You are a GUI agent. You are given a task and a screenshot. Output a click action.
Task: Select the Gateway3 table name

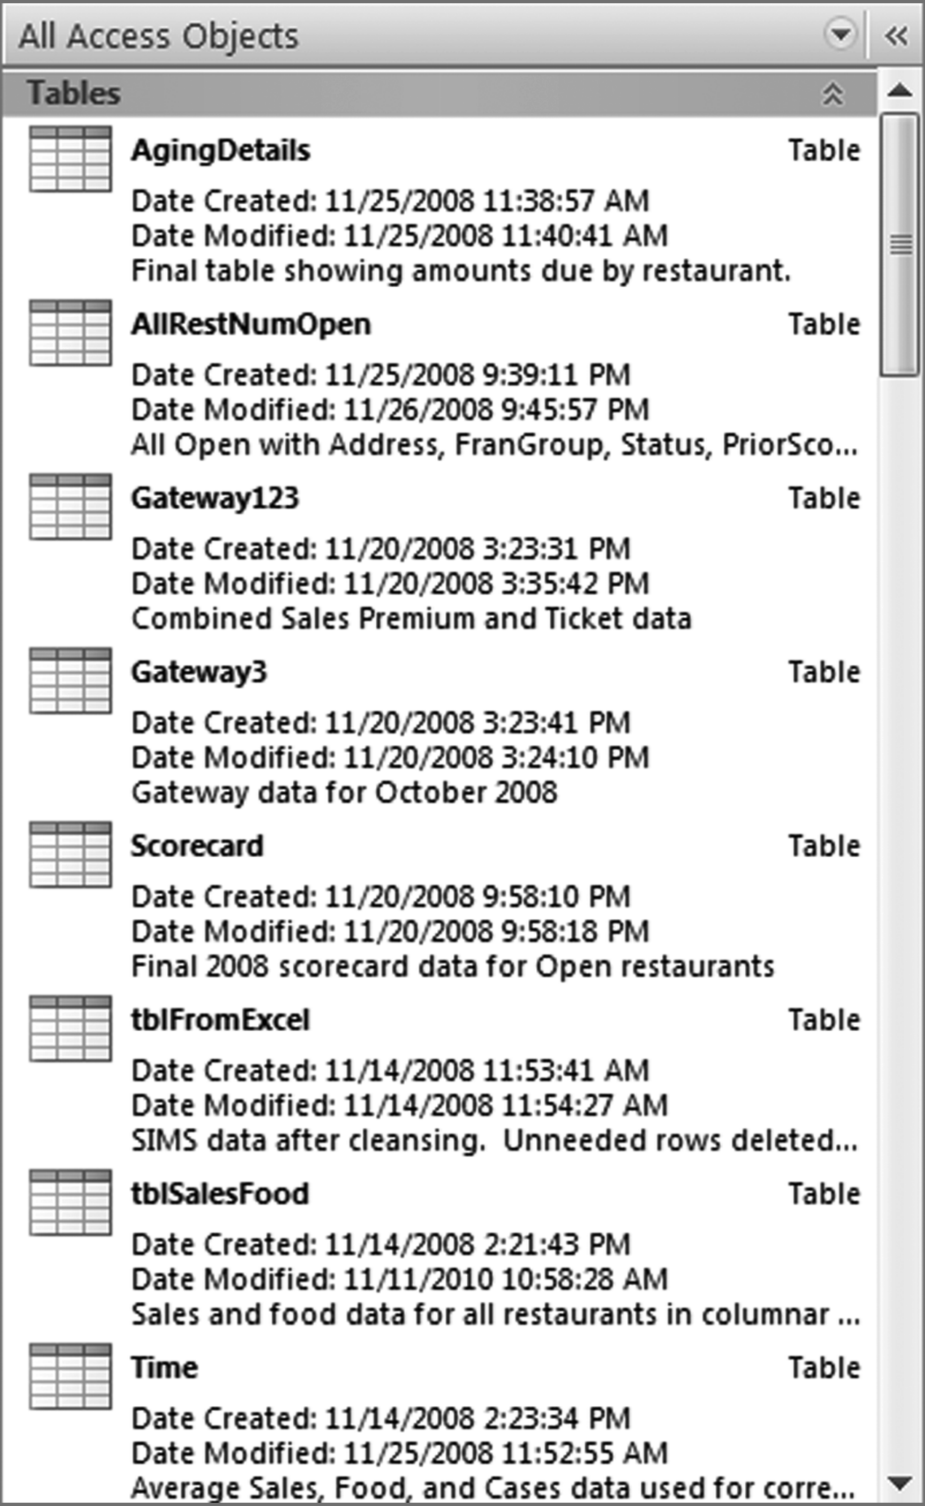point(199,672)
